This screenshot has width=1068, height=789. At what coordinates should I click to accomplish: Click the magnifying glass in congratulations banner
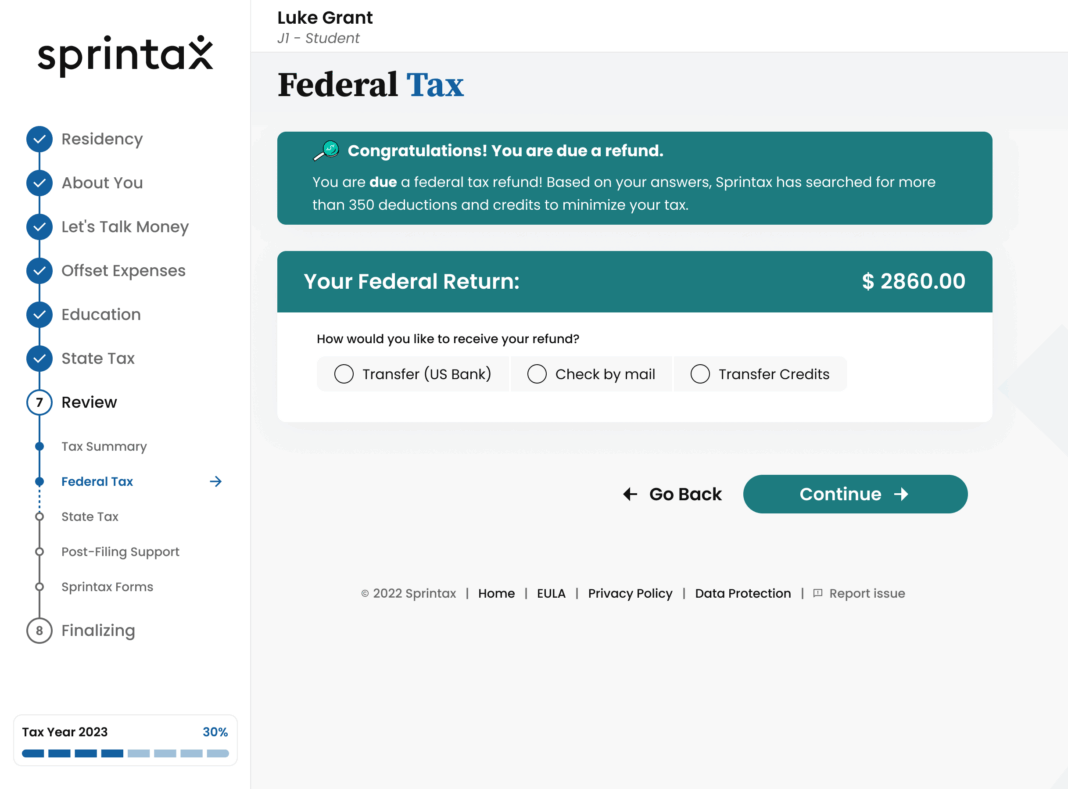pyautogui.click(x=324, y=149)
